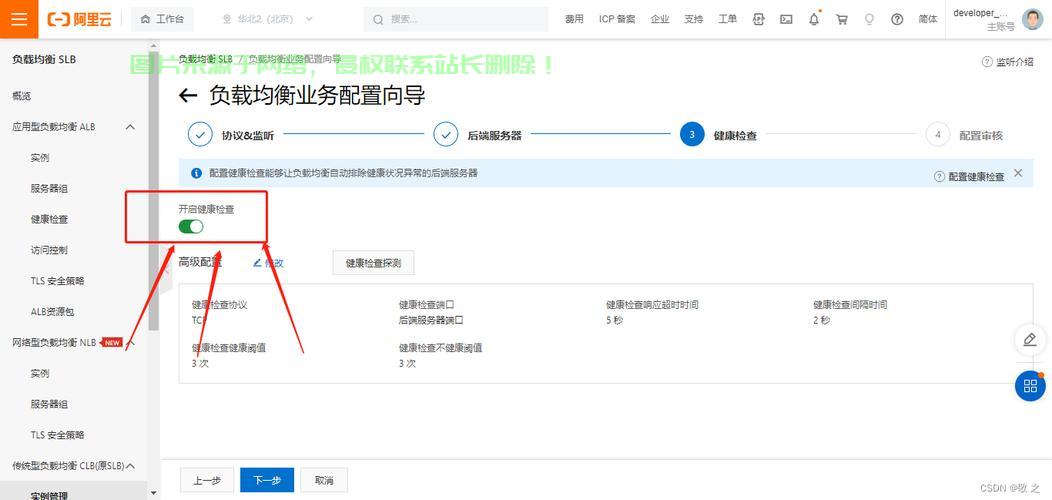The width and height of the screenshot is (1052, 500).
Task: Focus the top search field
Action: [456, 19]
